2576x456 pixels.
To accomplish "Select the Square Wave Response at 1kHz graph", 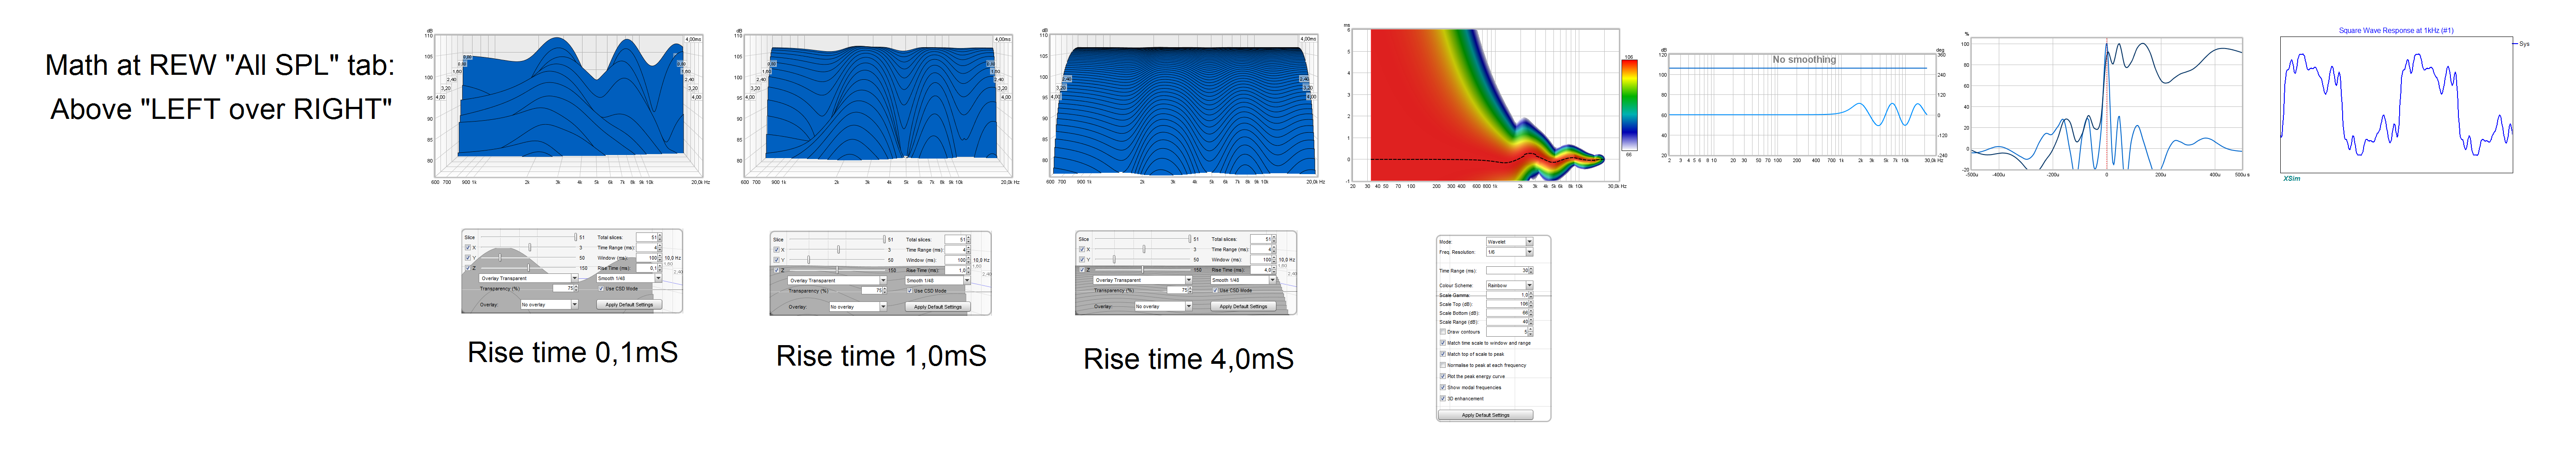I will (2396, 104).
